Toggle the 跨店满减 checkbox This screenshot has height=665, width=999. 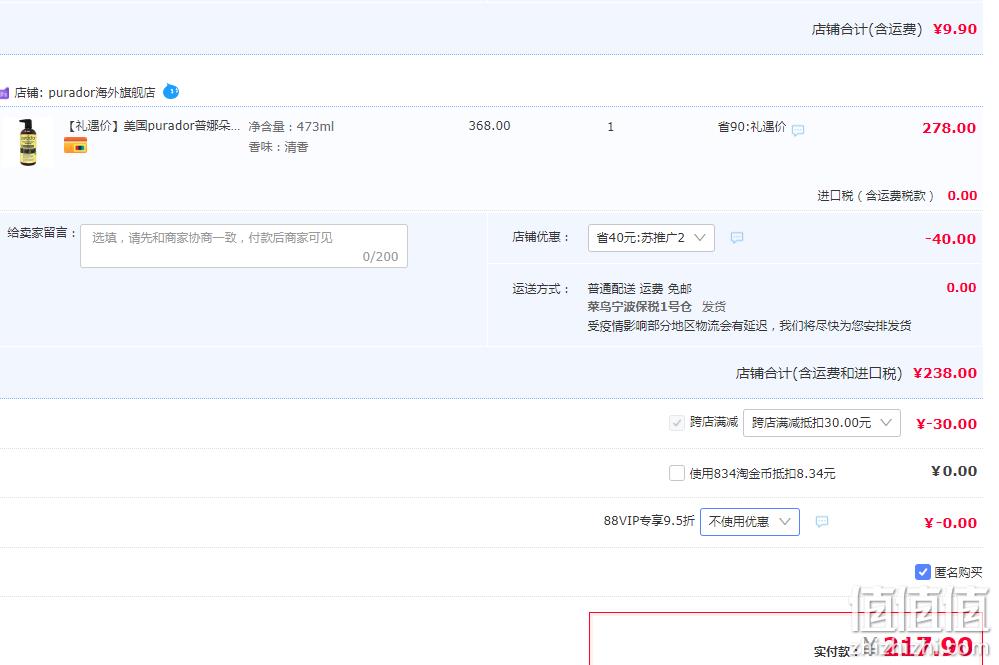[677, 422]
